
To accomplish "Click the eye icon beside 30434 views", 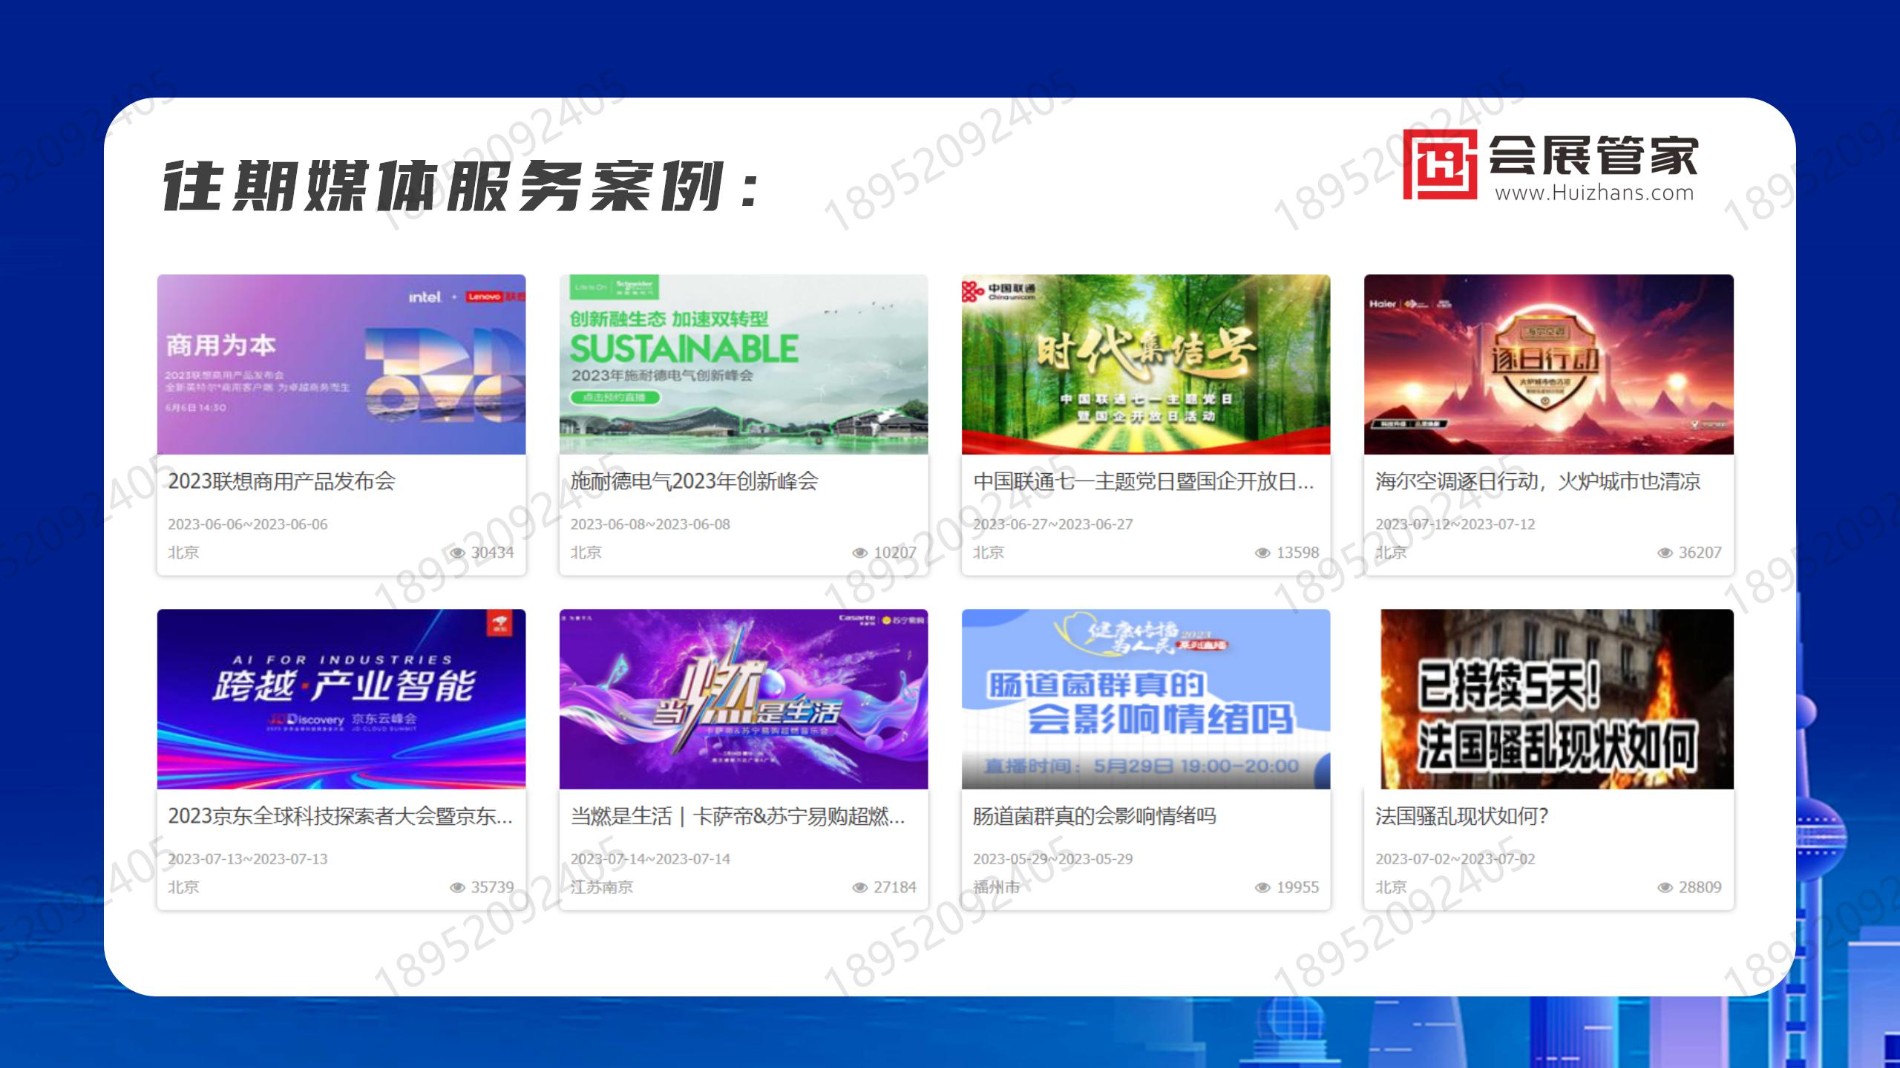I will [457, 553].
